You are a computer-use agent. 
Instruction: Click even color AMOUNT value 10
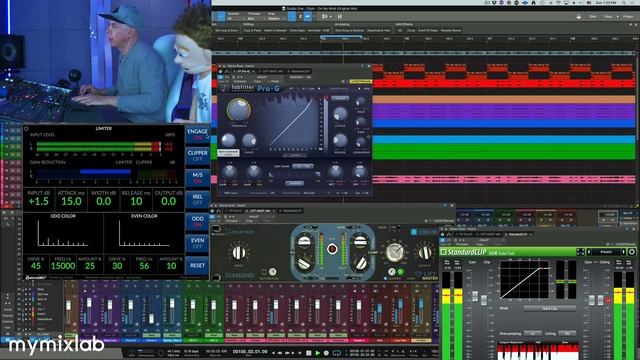click(x=171, y=266)
